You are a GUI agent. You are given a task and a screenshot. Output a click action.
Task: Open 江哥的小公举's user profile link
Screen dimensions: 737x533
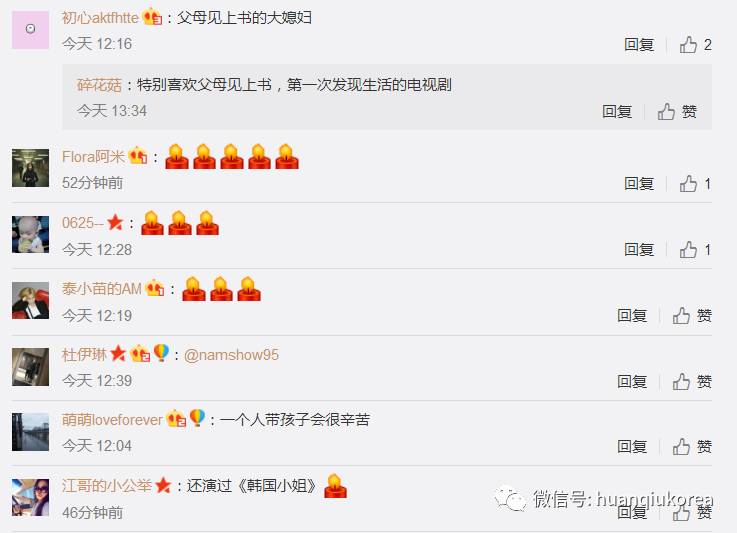point(107,486)
